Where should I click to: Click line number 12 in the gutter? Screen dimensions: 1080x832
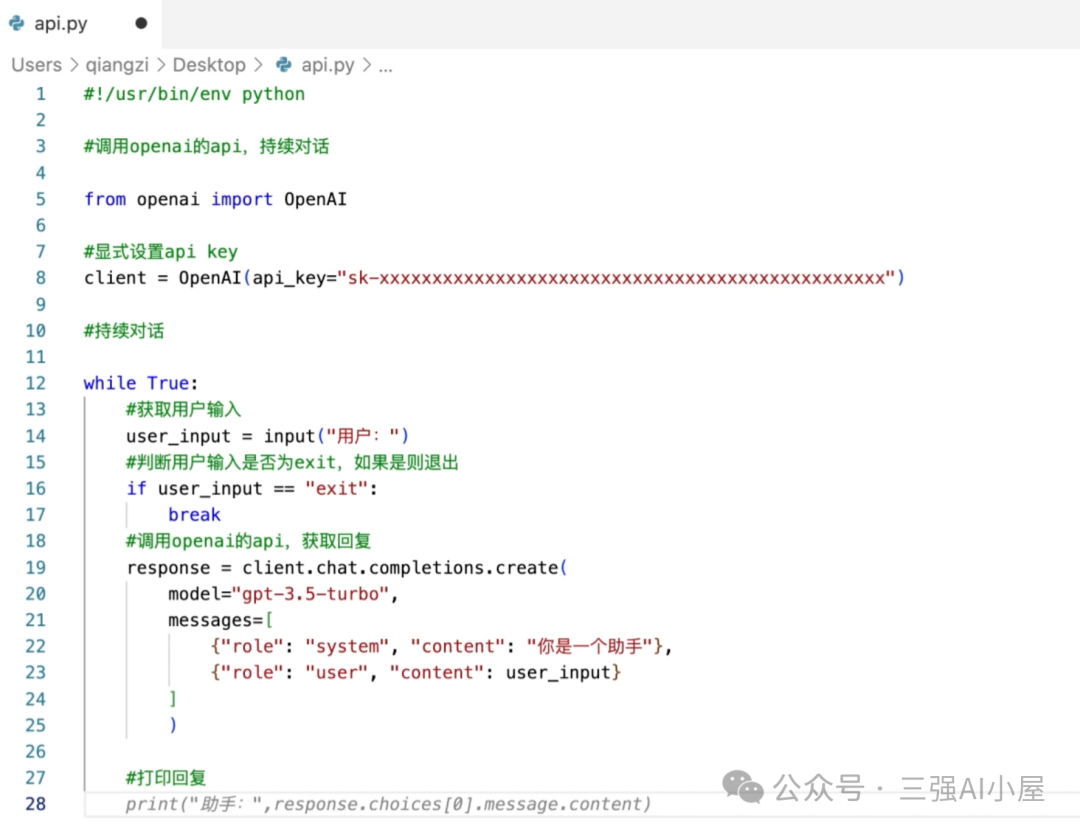pos(35,383)
